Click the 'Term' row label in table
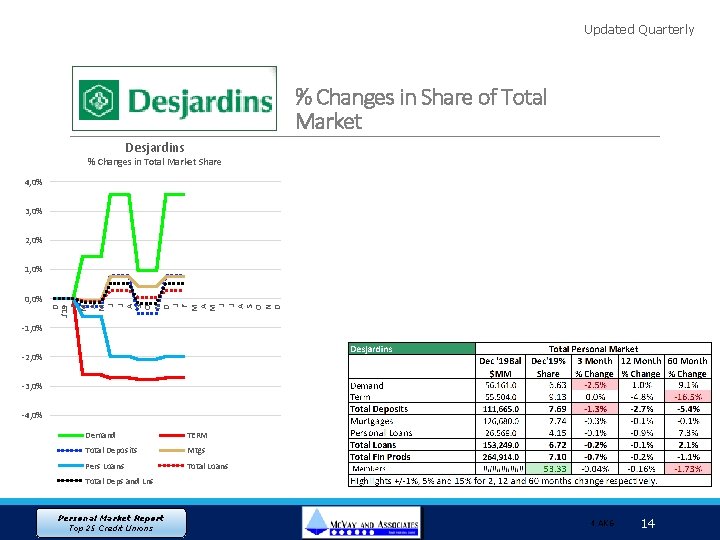Image resolution: width=720 pixels, height=540 pixels. point(360,397)
